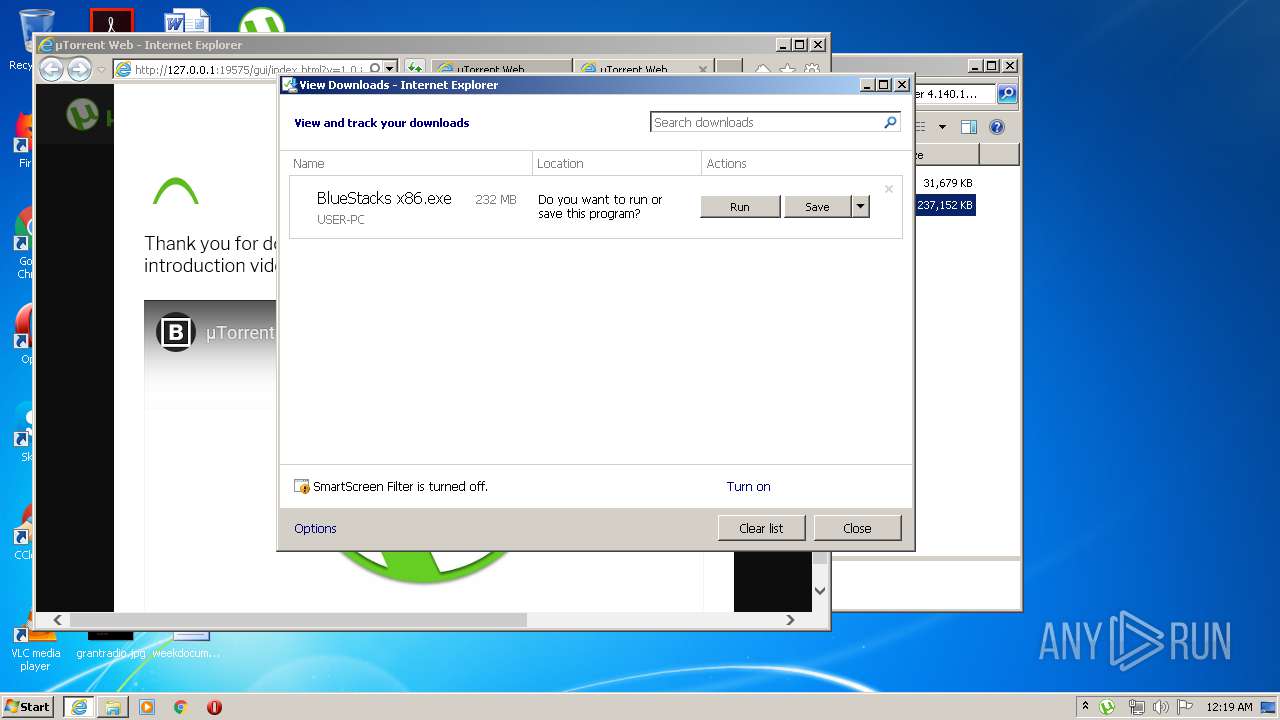Viewport: 1280px width, 720px height.
Task: Click the Opera icon in the taskbar
Action: 214,707
